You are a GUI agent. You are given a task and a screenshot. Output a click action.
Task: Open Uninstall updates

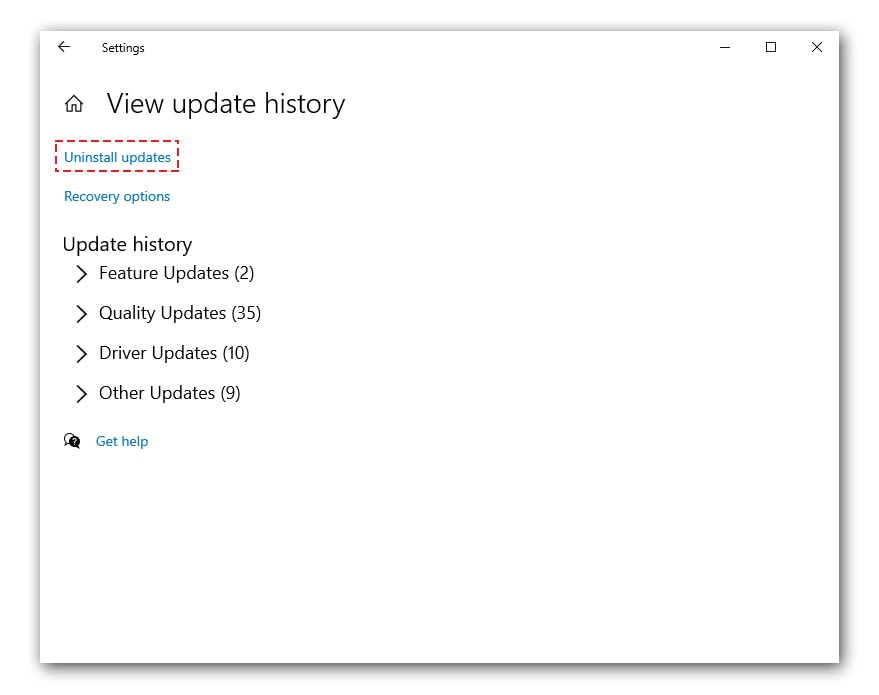click(116, 157)
